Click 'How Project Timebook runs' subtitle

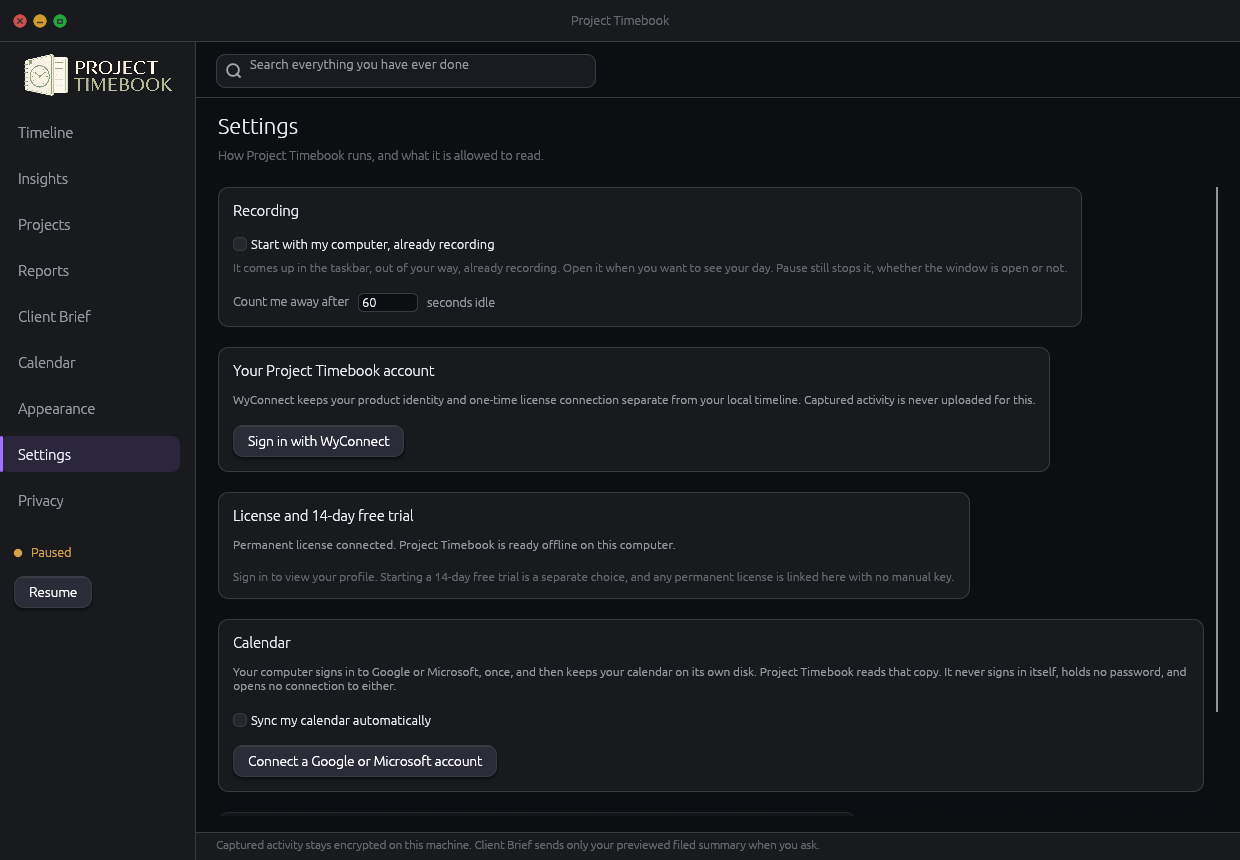click(x=381, y=156)
